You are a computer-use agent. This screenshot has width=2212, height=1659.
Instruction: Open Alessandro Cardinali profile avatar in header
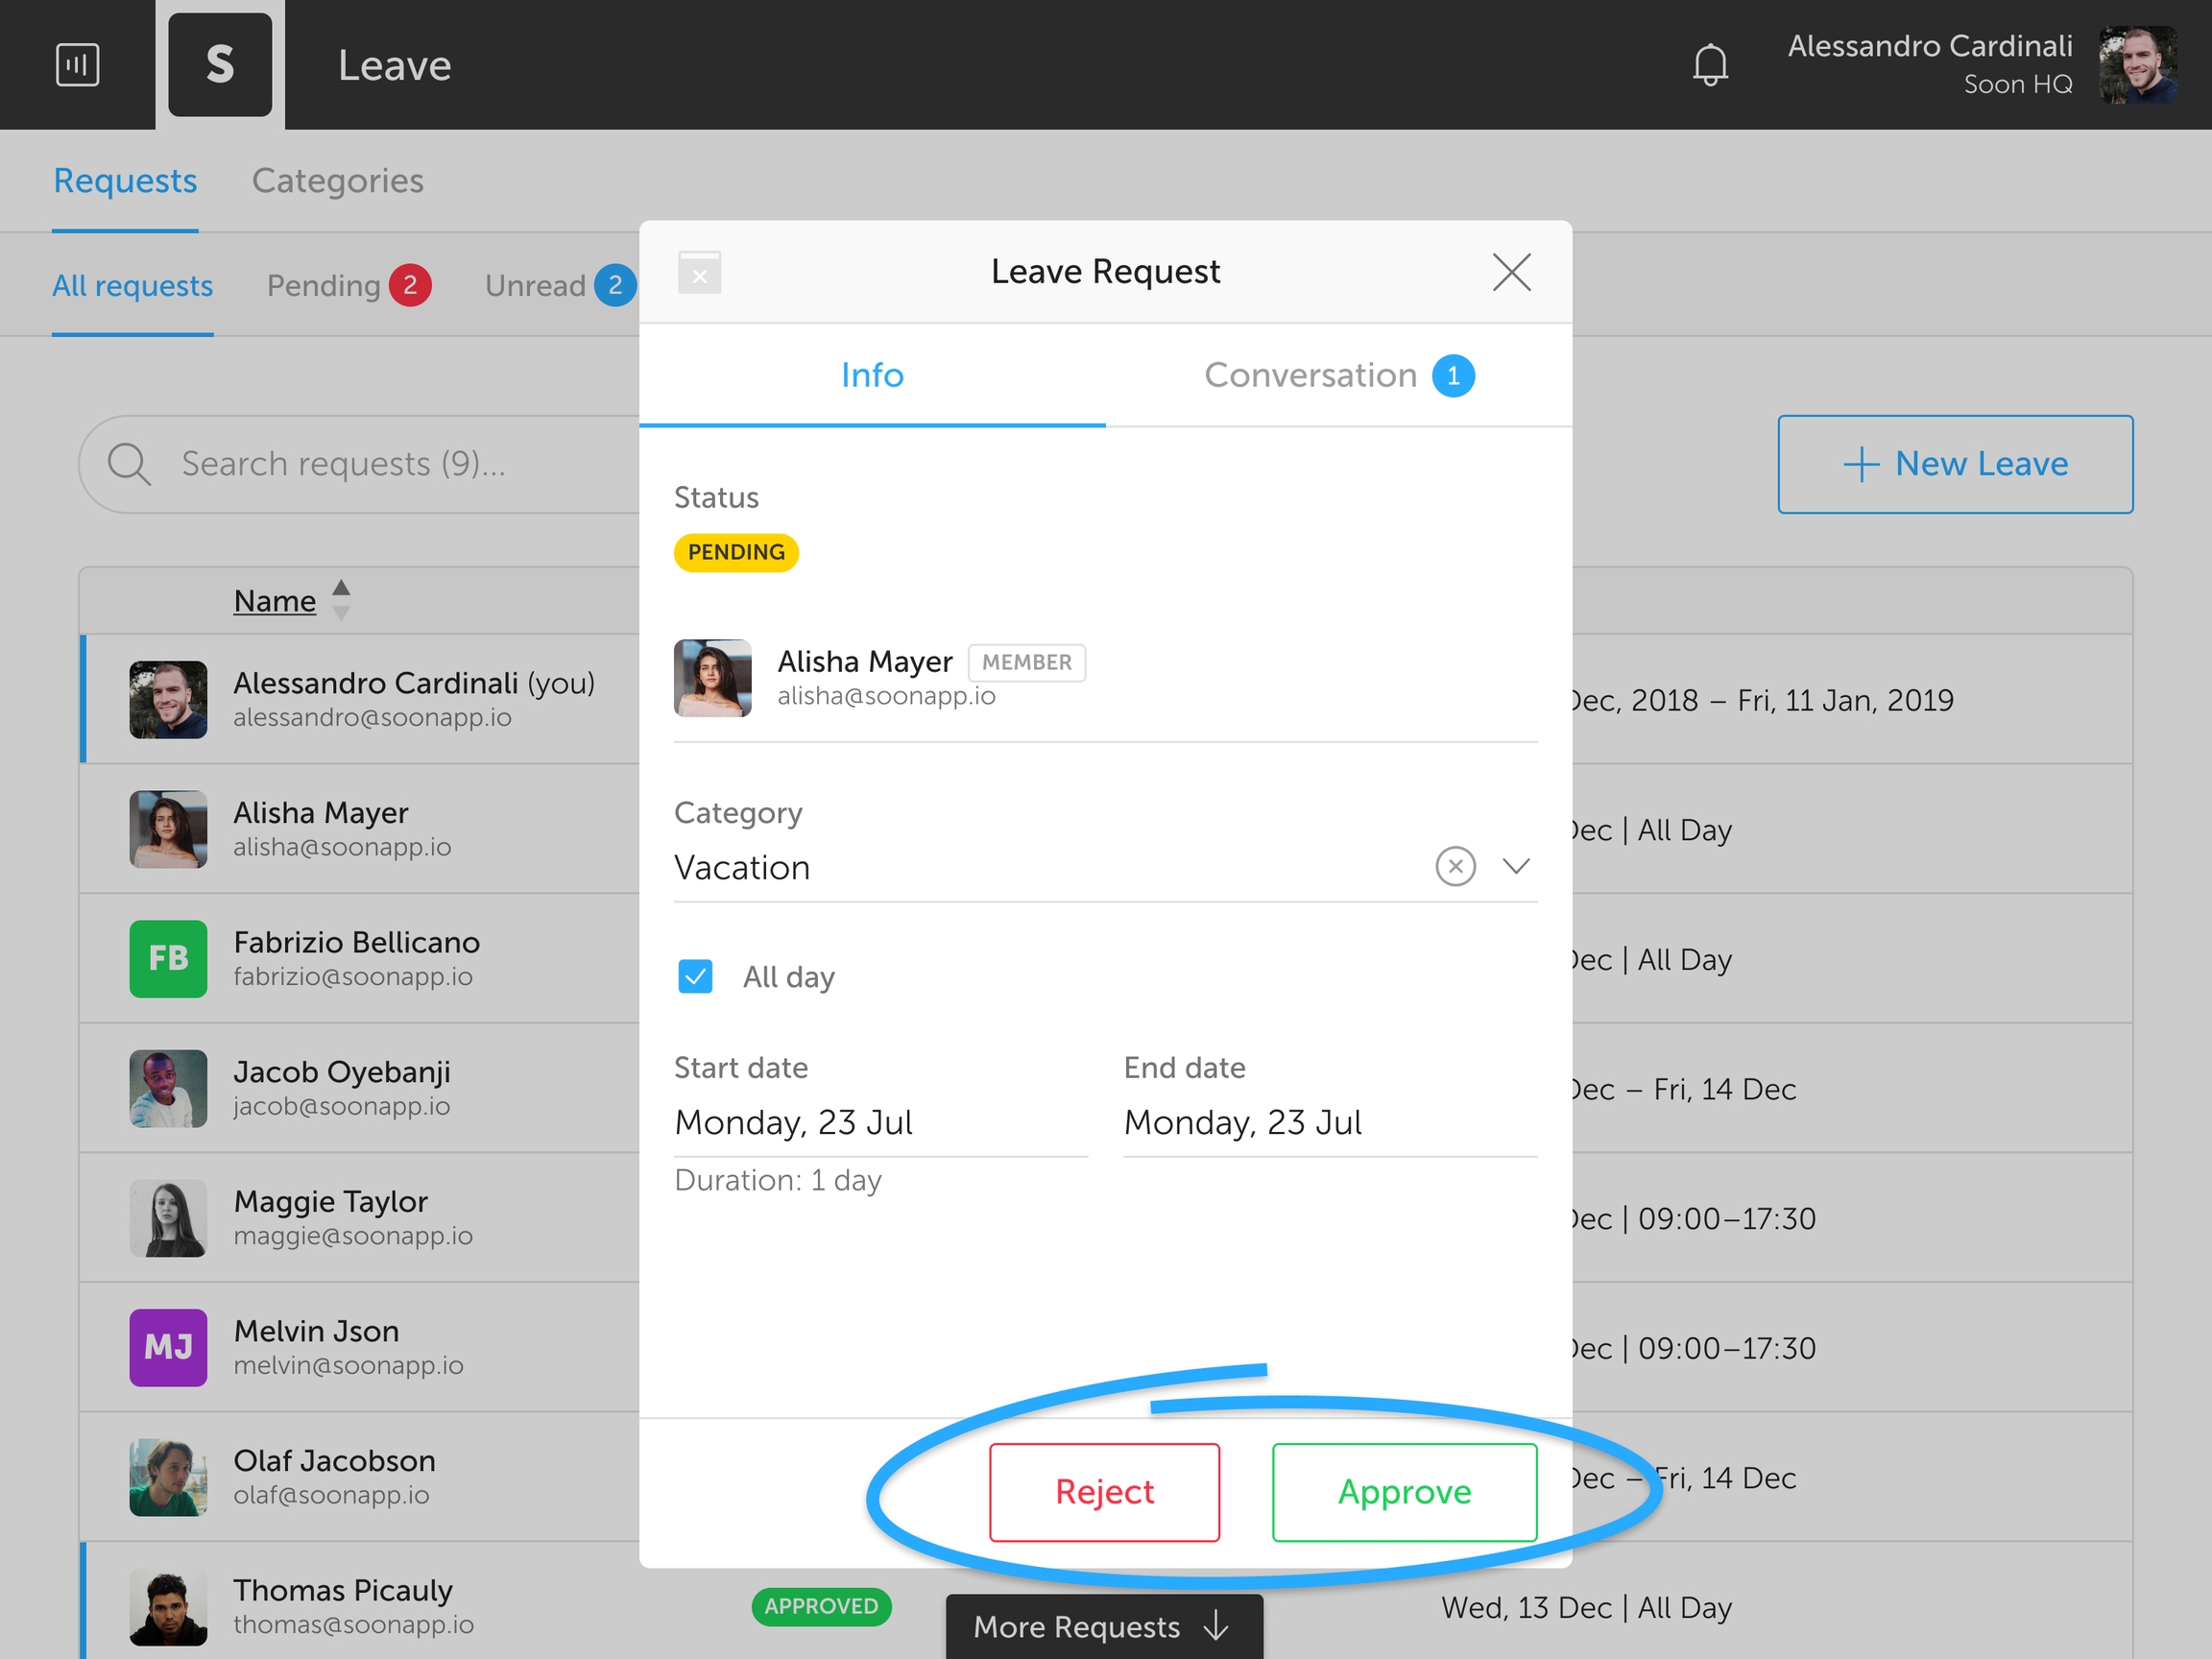click(x=2138, y=65)
